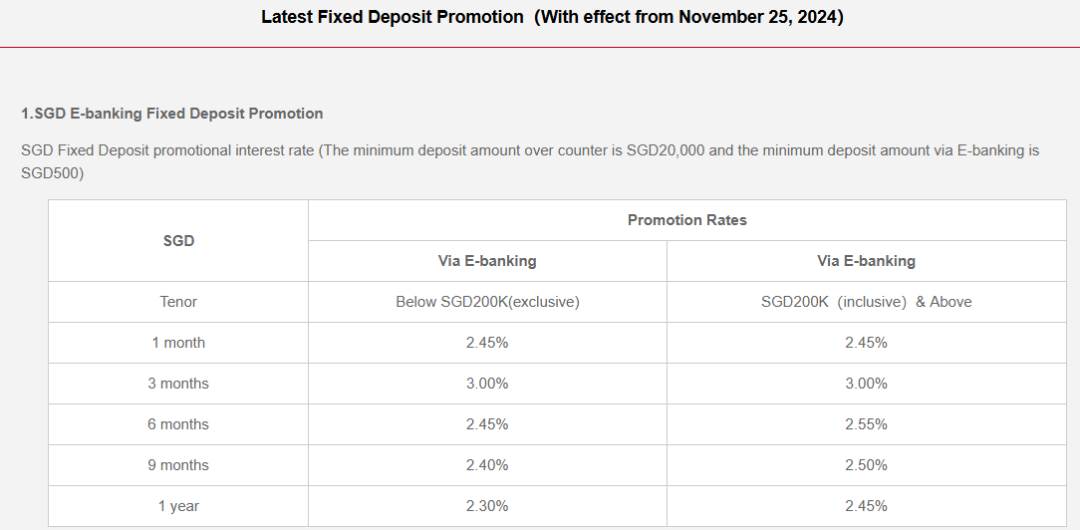The image size is (1080, 530).
Task: Click the 2.55% rate for 6 months
Action: pyautogui.click(x=866, y=424)
